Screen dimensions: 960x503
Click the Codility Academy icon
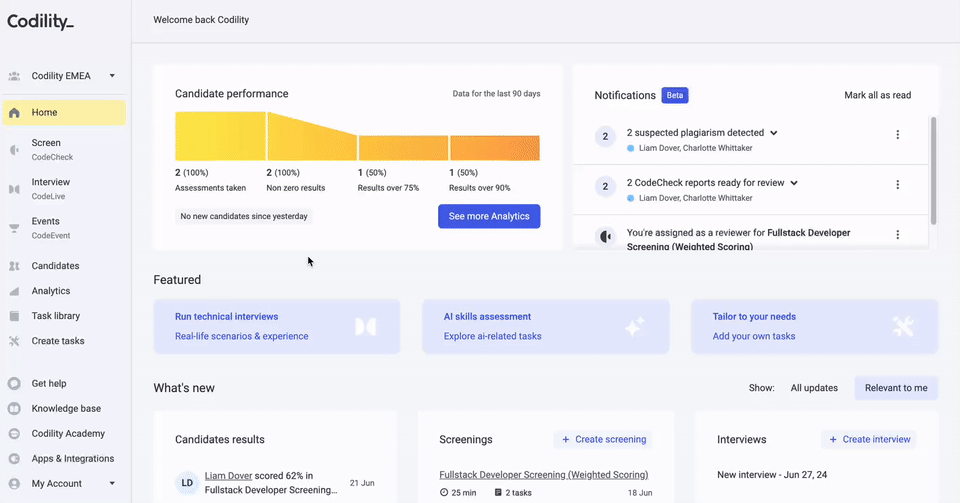tap(14, 434)
